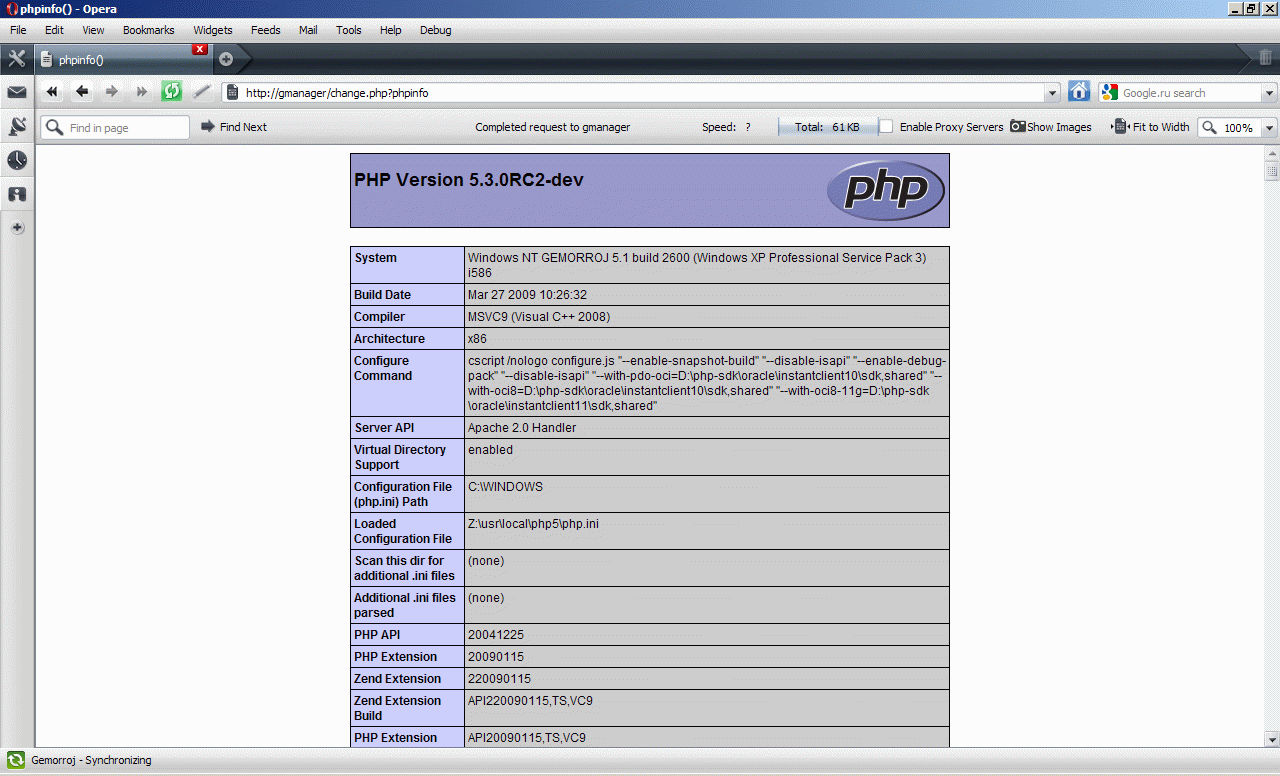The image size is (1280, 776).
Task: Toggle Fit to Width
Action: pos(1151,127)
